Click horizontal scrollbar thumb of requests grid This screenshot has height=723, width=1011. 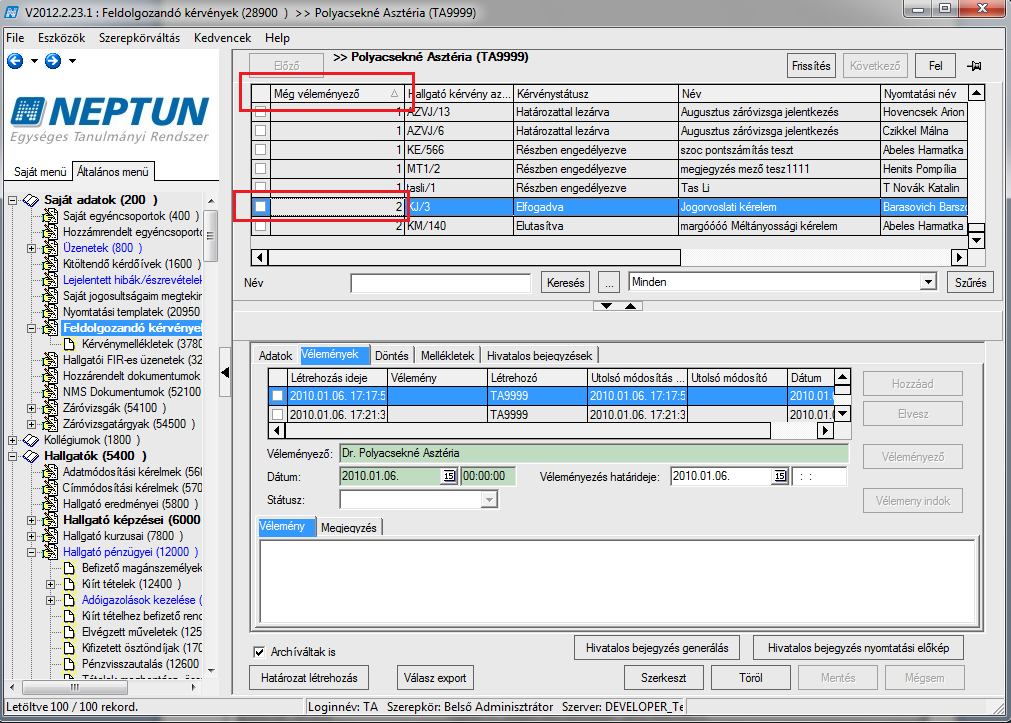click(475, 257)
